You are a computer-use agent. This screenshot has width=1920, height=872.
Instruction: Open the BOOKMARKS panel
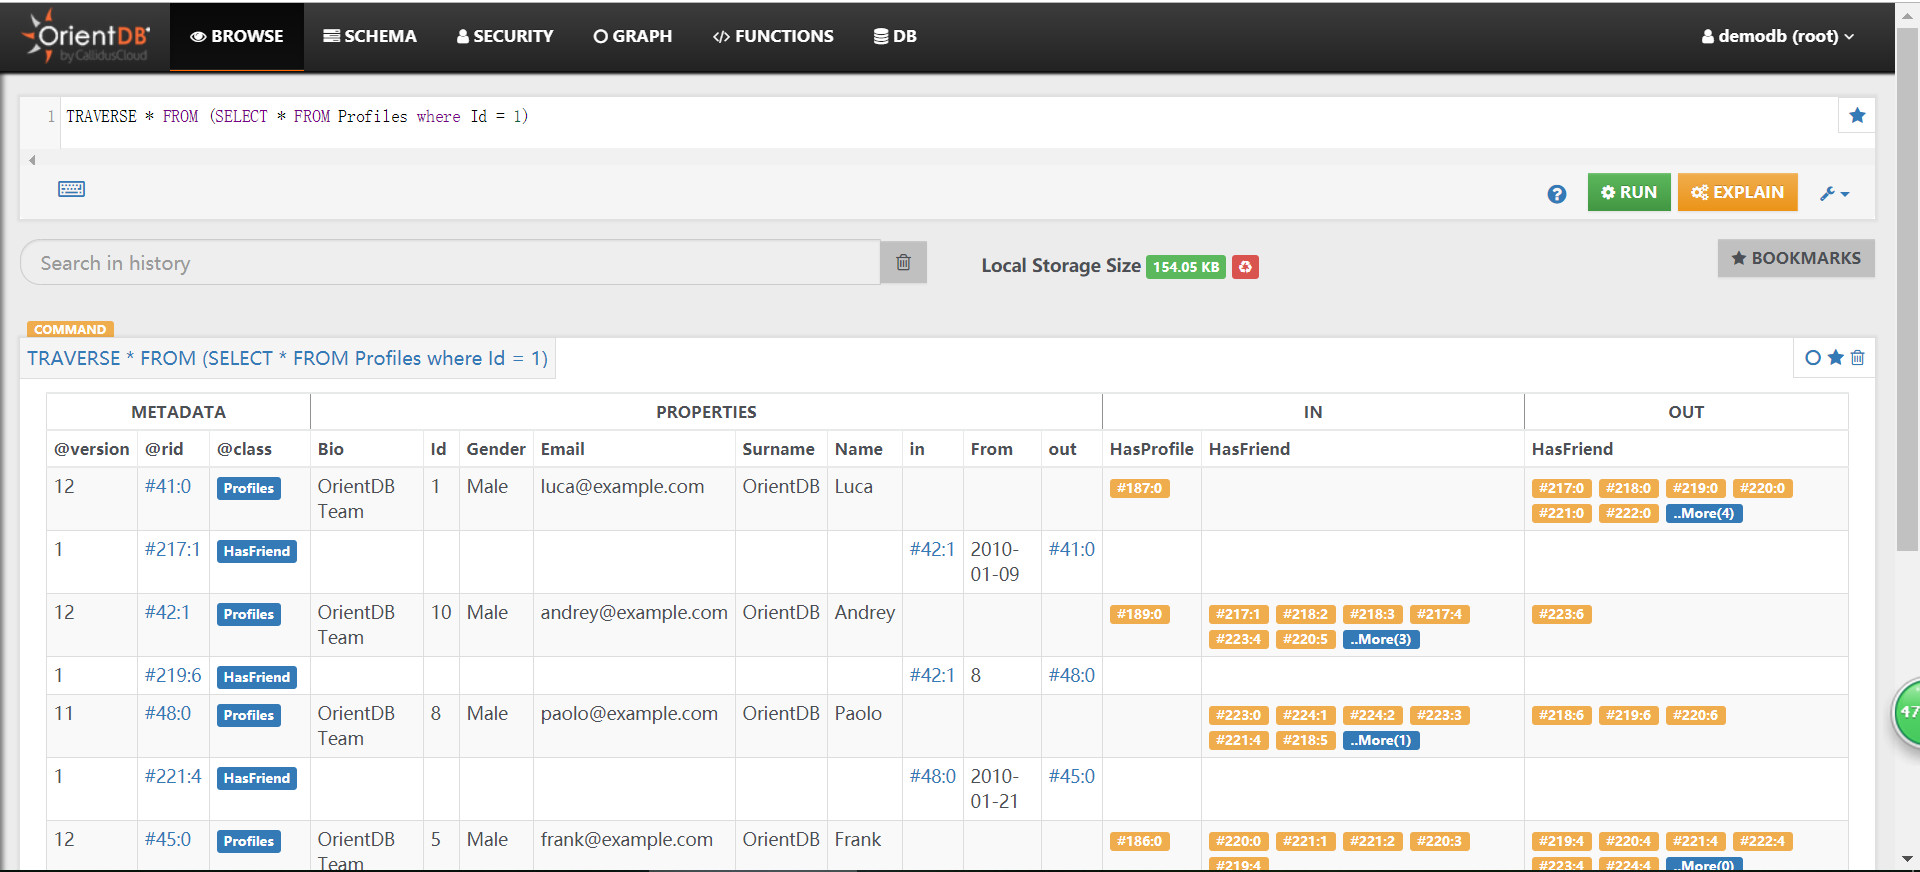pos(1796,258)
